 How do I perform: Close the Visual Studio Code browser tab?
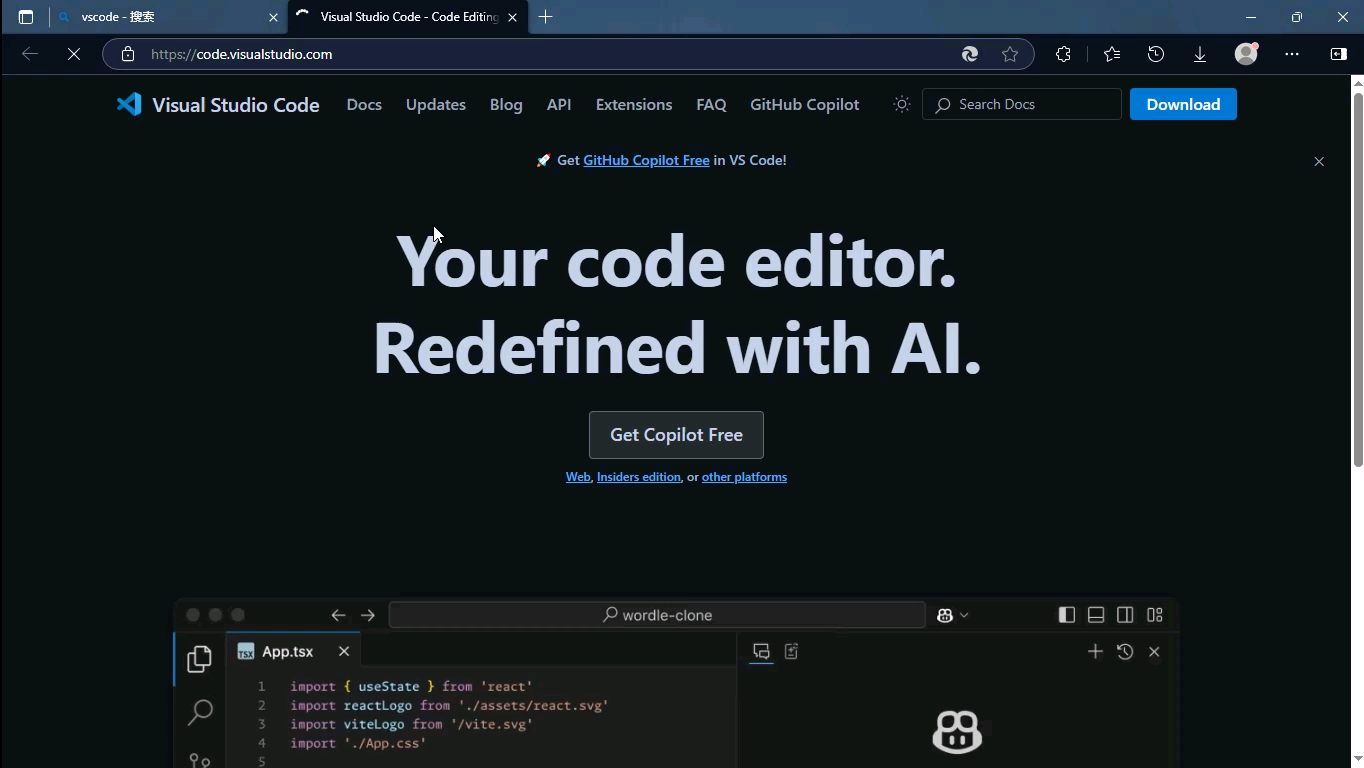tap(512, 17)
